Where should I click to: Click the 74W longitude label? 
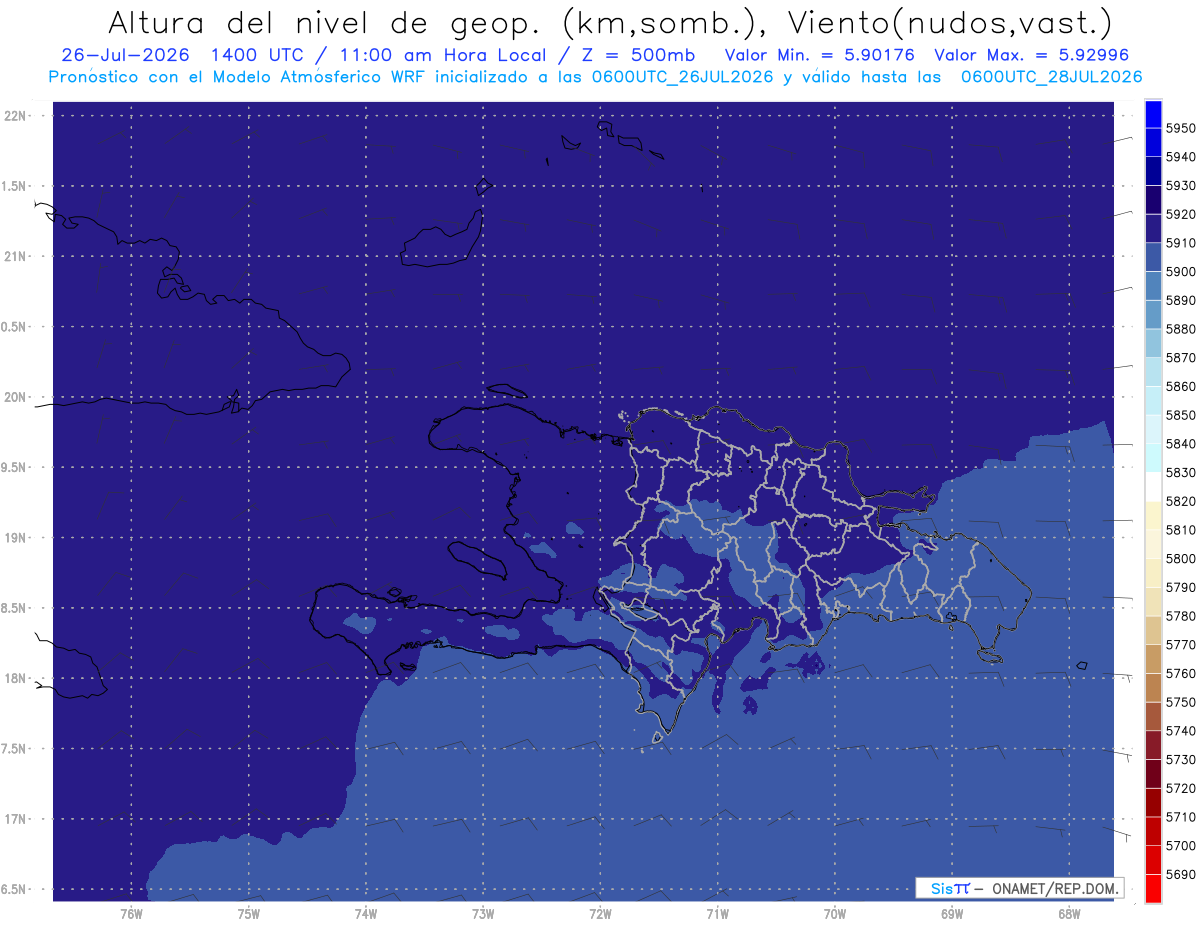click(x=365, y=913)
